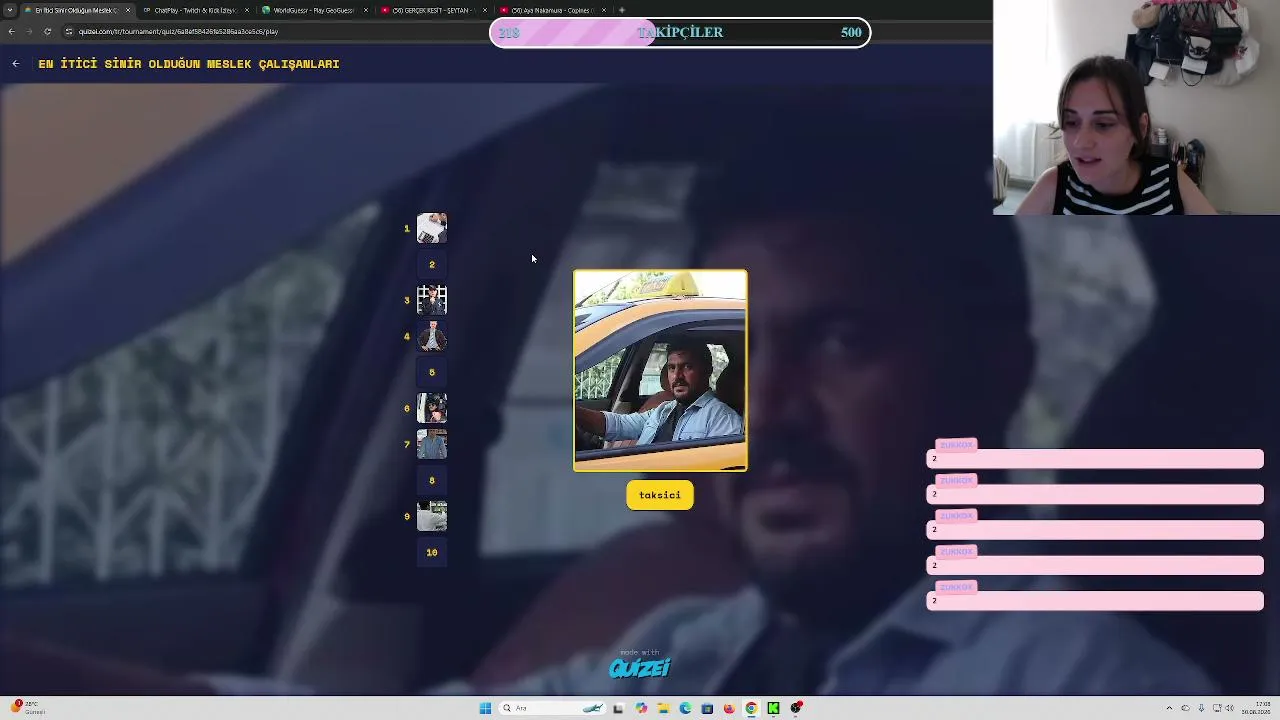Launch Copilot from the taskbar

pos(641,708)
